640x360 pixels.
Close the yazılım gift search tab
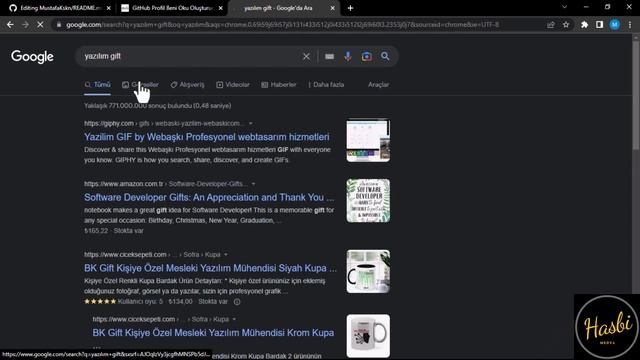pos(333,8)
